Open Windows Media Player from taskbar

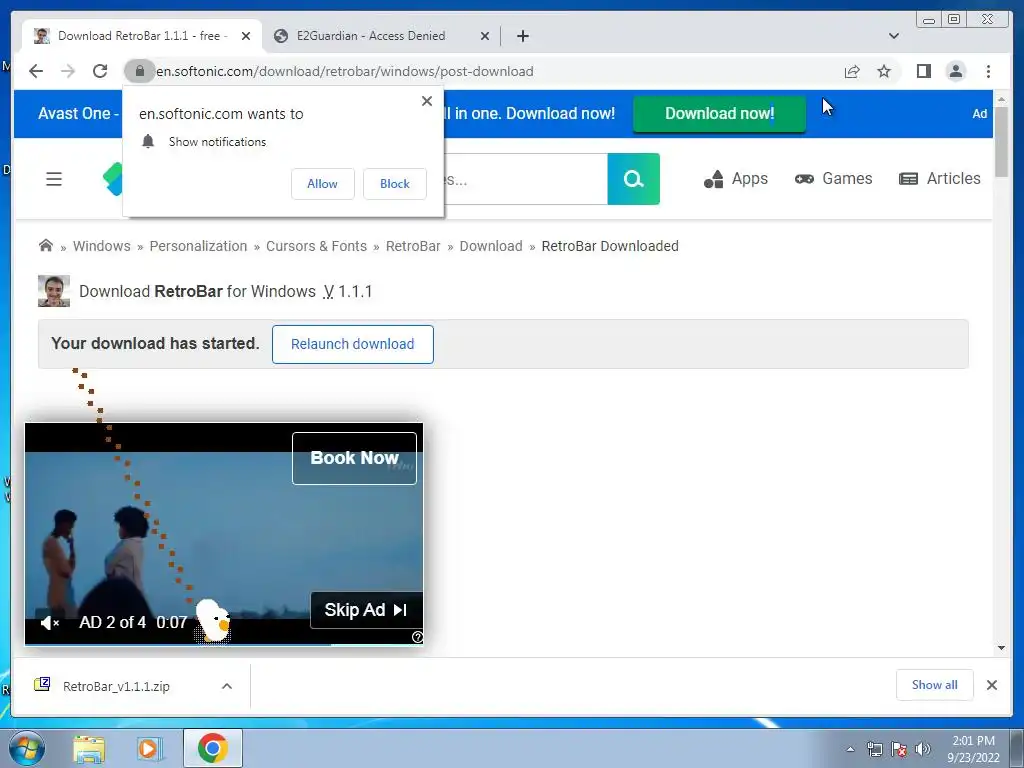(x=149, y=748)
